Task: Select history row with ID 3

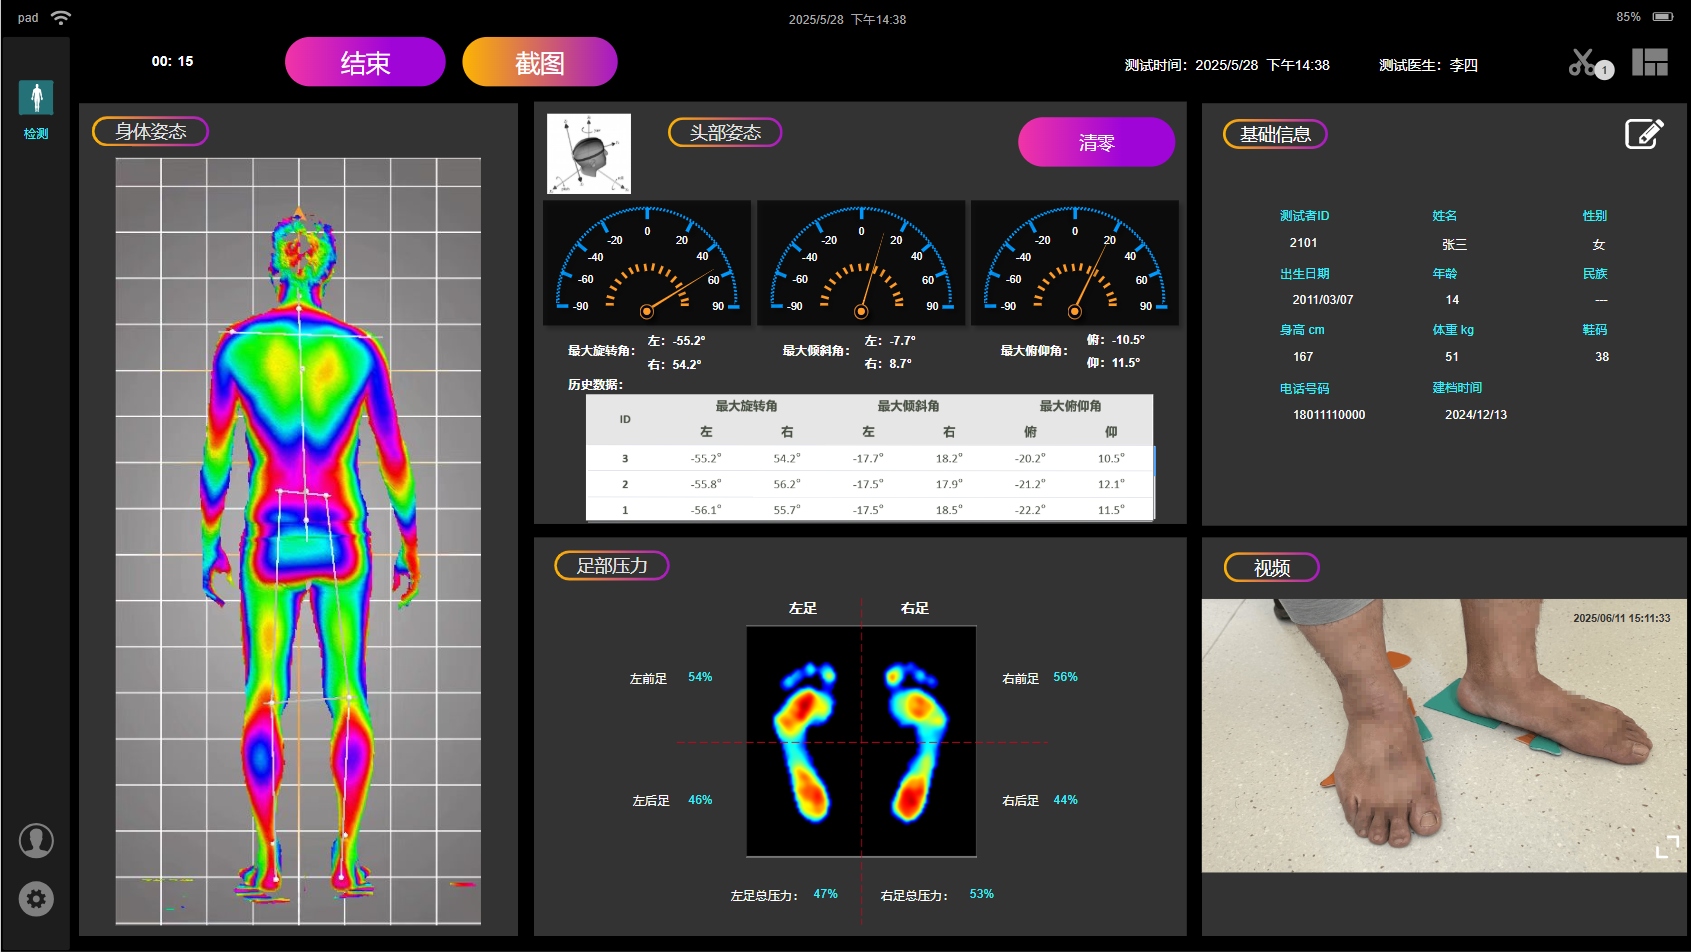Action: 868,458
